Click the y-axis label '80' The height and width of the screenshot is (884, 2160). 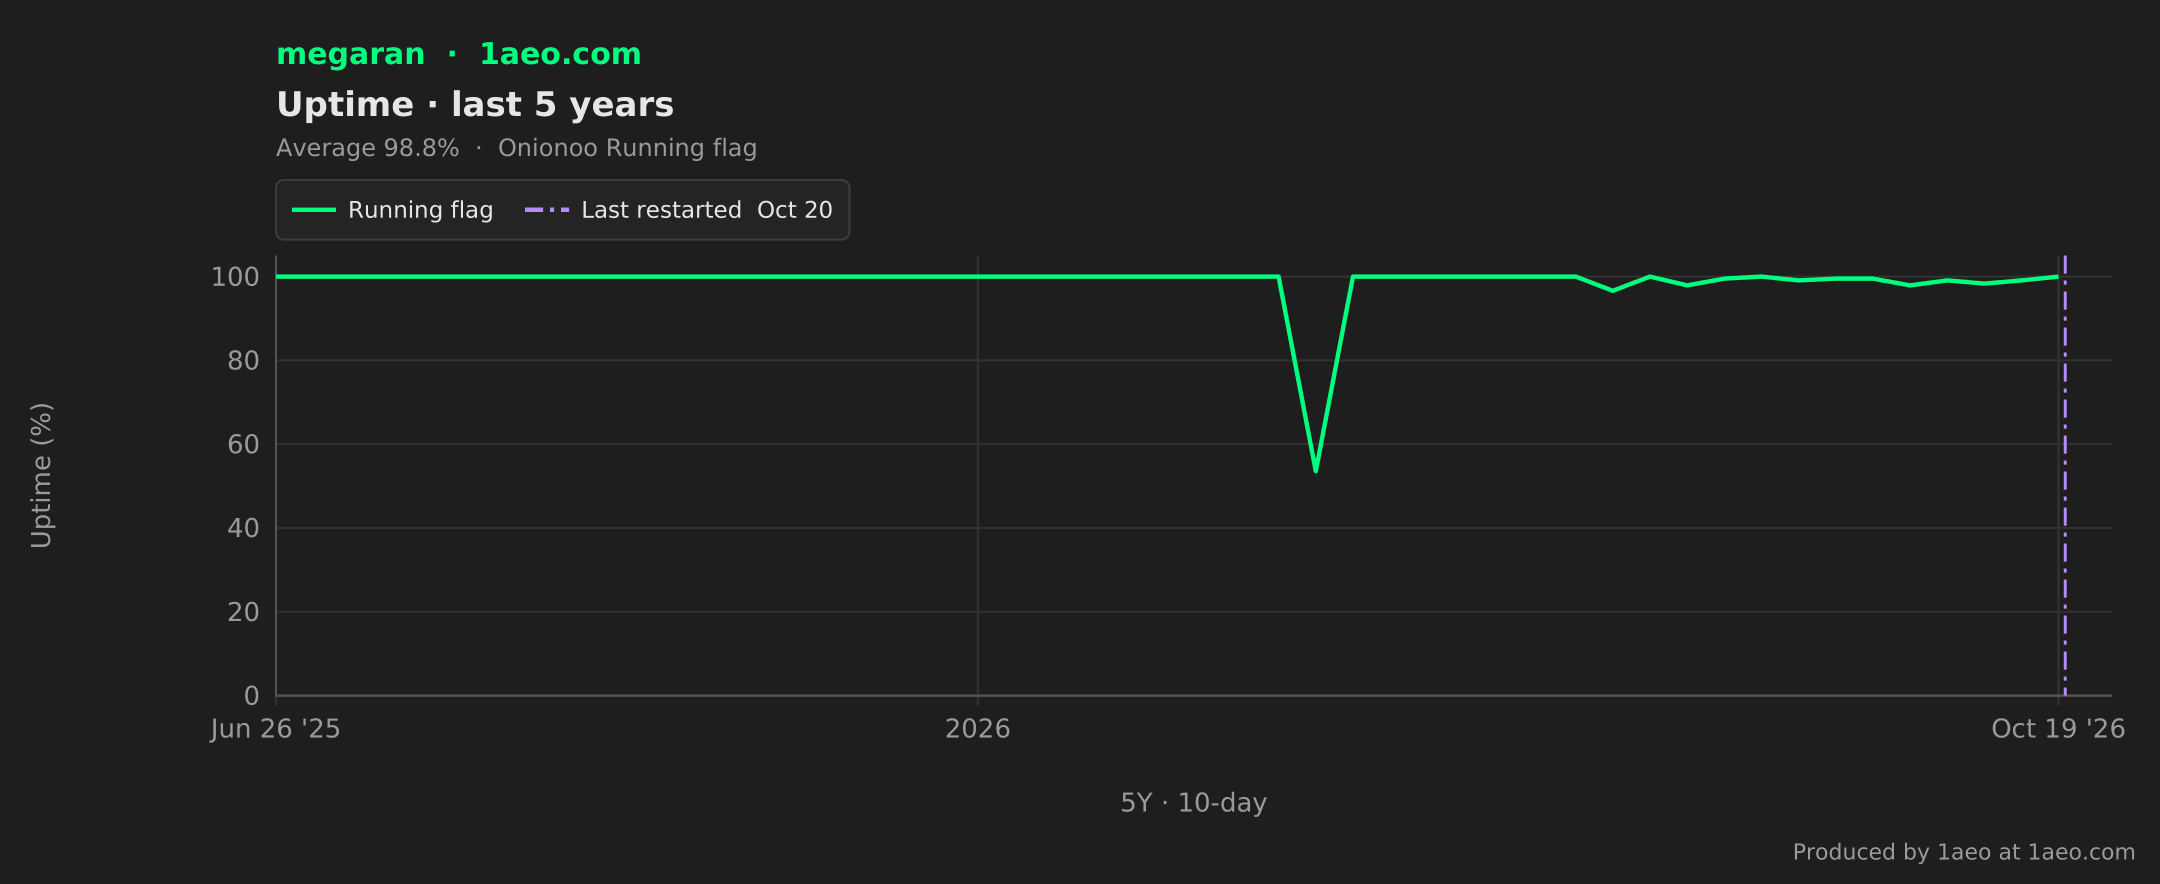point(243,361)
